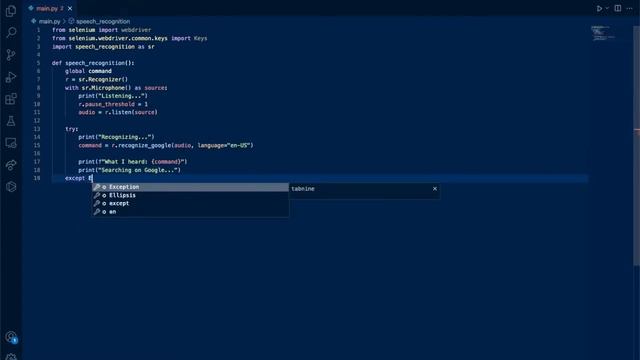Image resolution: width=640 pixels, height=360 pixels.
Task: Open the Source Control view
Action: [11, 55]
